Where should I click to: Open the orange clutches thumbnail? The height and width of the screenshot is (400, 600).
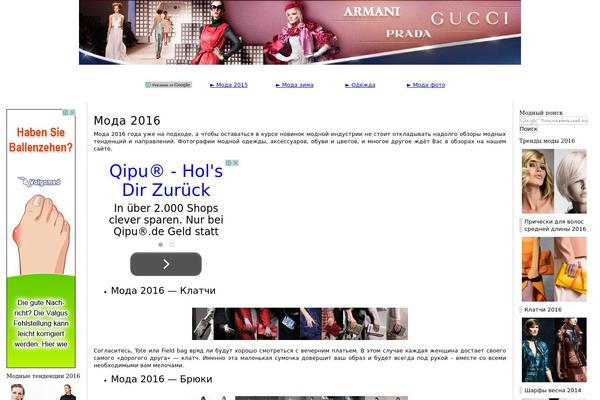click(x=554, y=269)
